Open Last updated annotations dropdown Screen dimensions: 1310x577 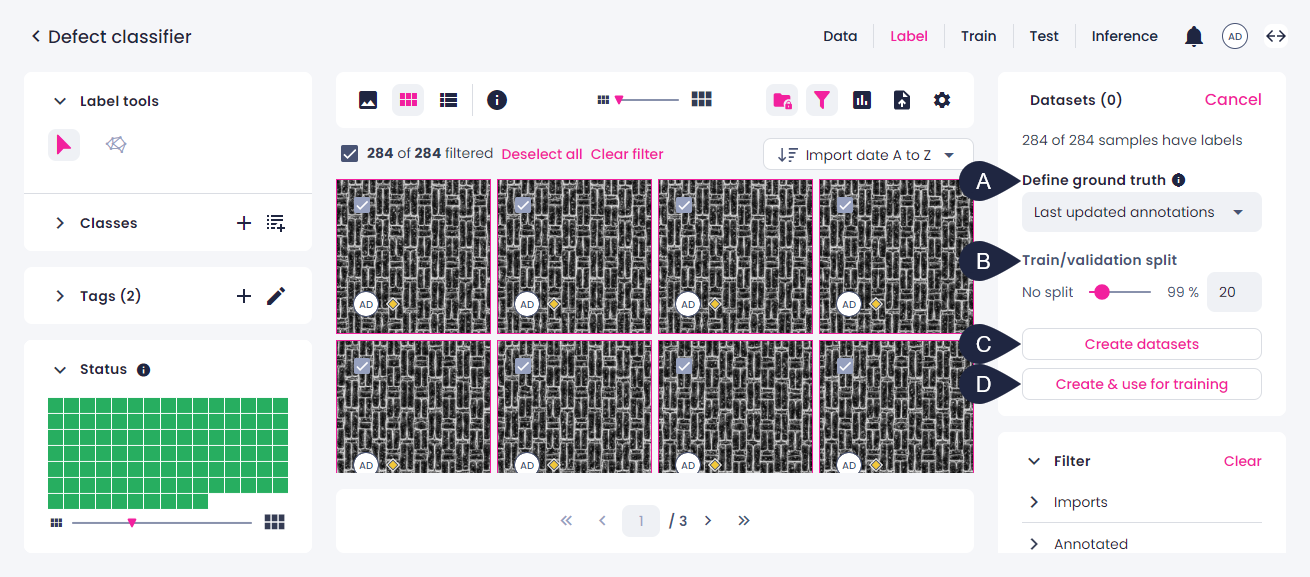(x=1141, y=212)
